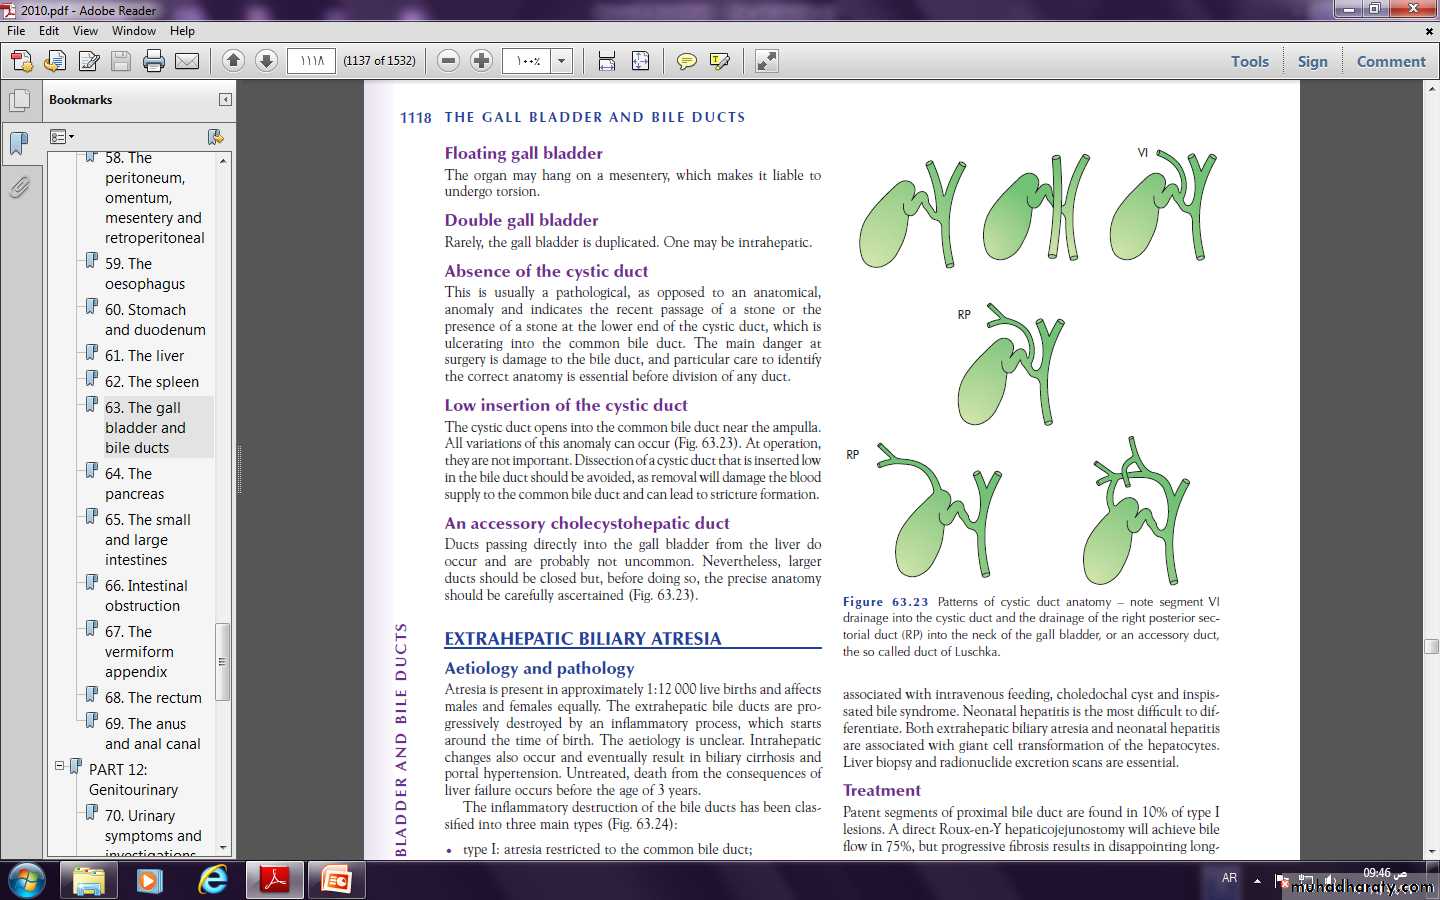Click the page number input field
This screenshot has height=900, width=1440.
(312, 61)
